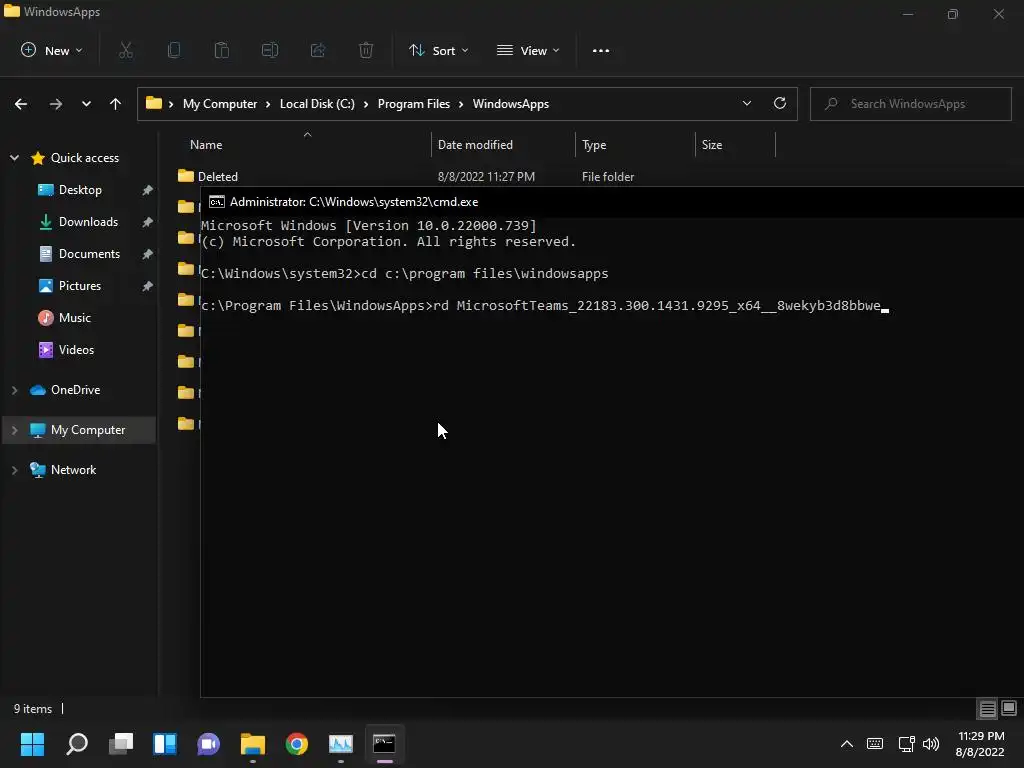Click Local Disk (C:) breadcrumb
Screen dimensions: 1024x768
coord(317,104)
